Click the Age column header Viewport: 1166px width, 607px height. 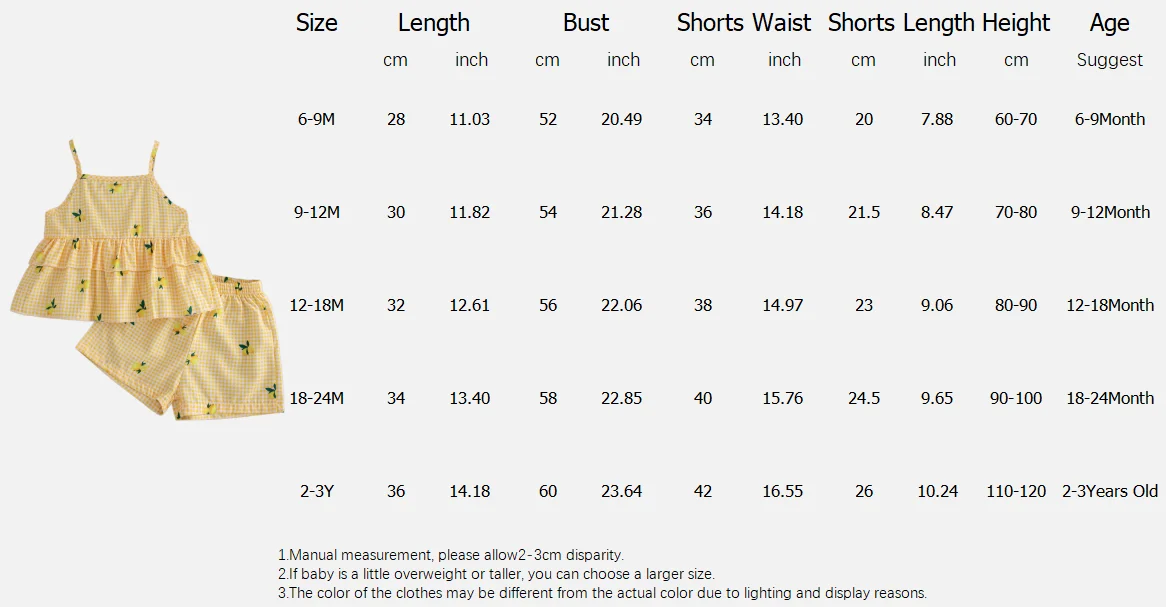pyautogui.click(x=1109, y=23)
